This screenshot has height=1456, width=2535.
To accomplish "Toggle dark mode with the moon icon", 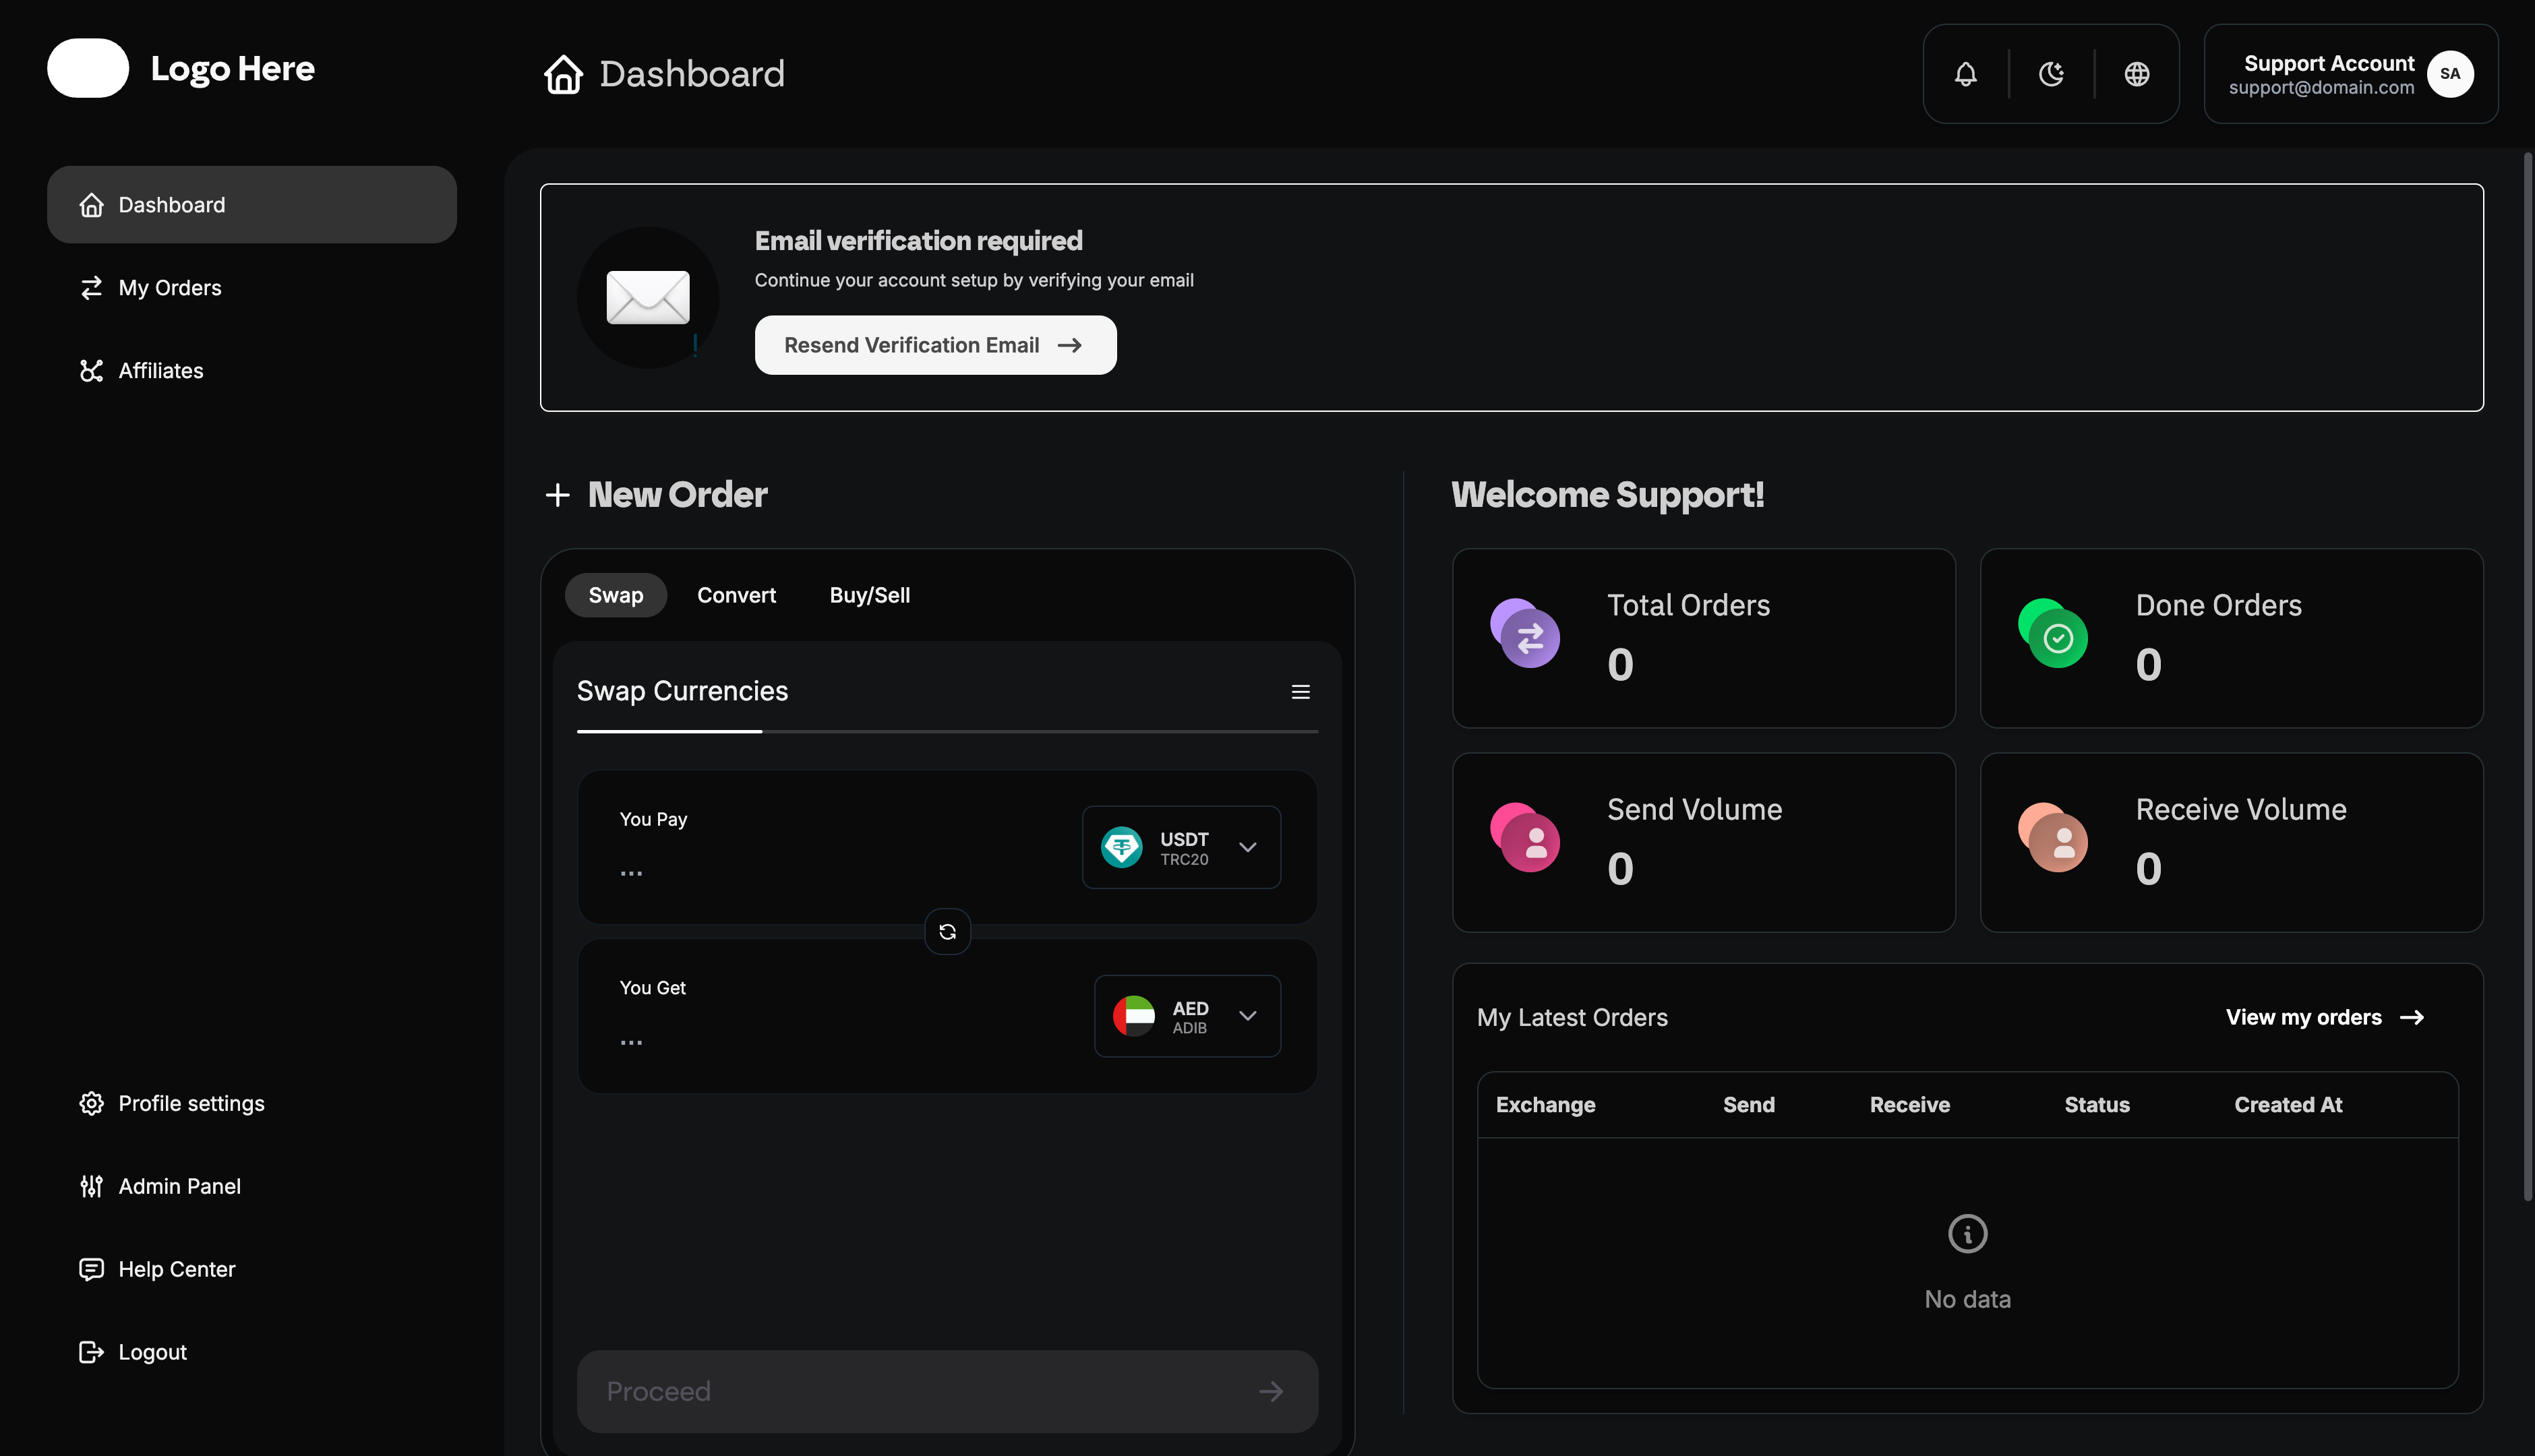I will (2052, 73).
